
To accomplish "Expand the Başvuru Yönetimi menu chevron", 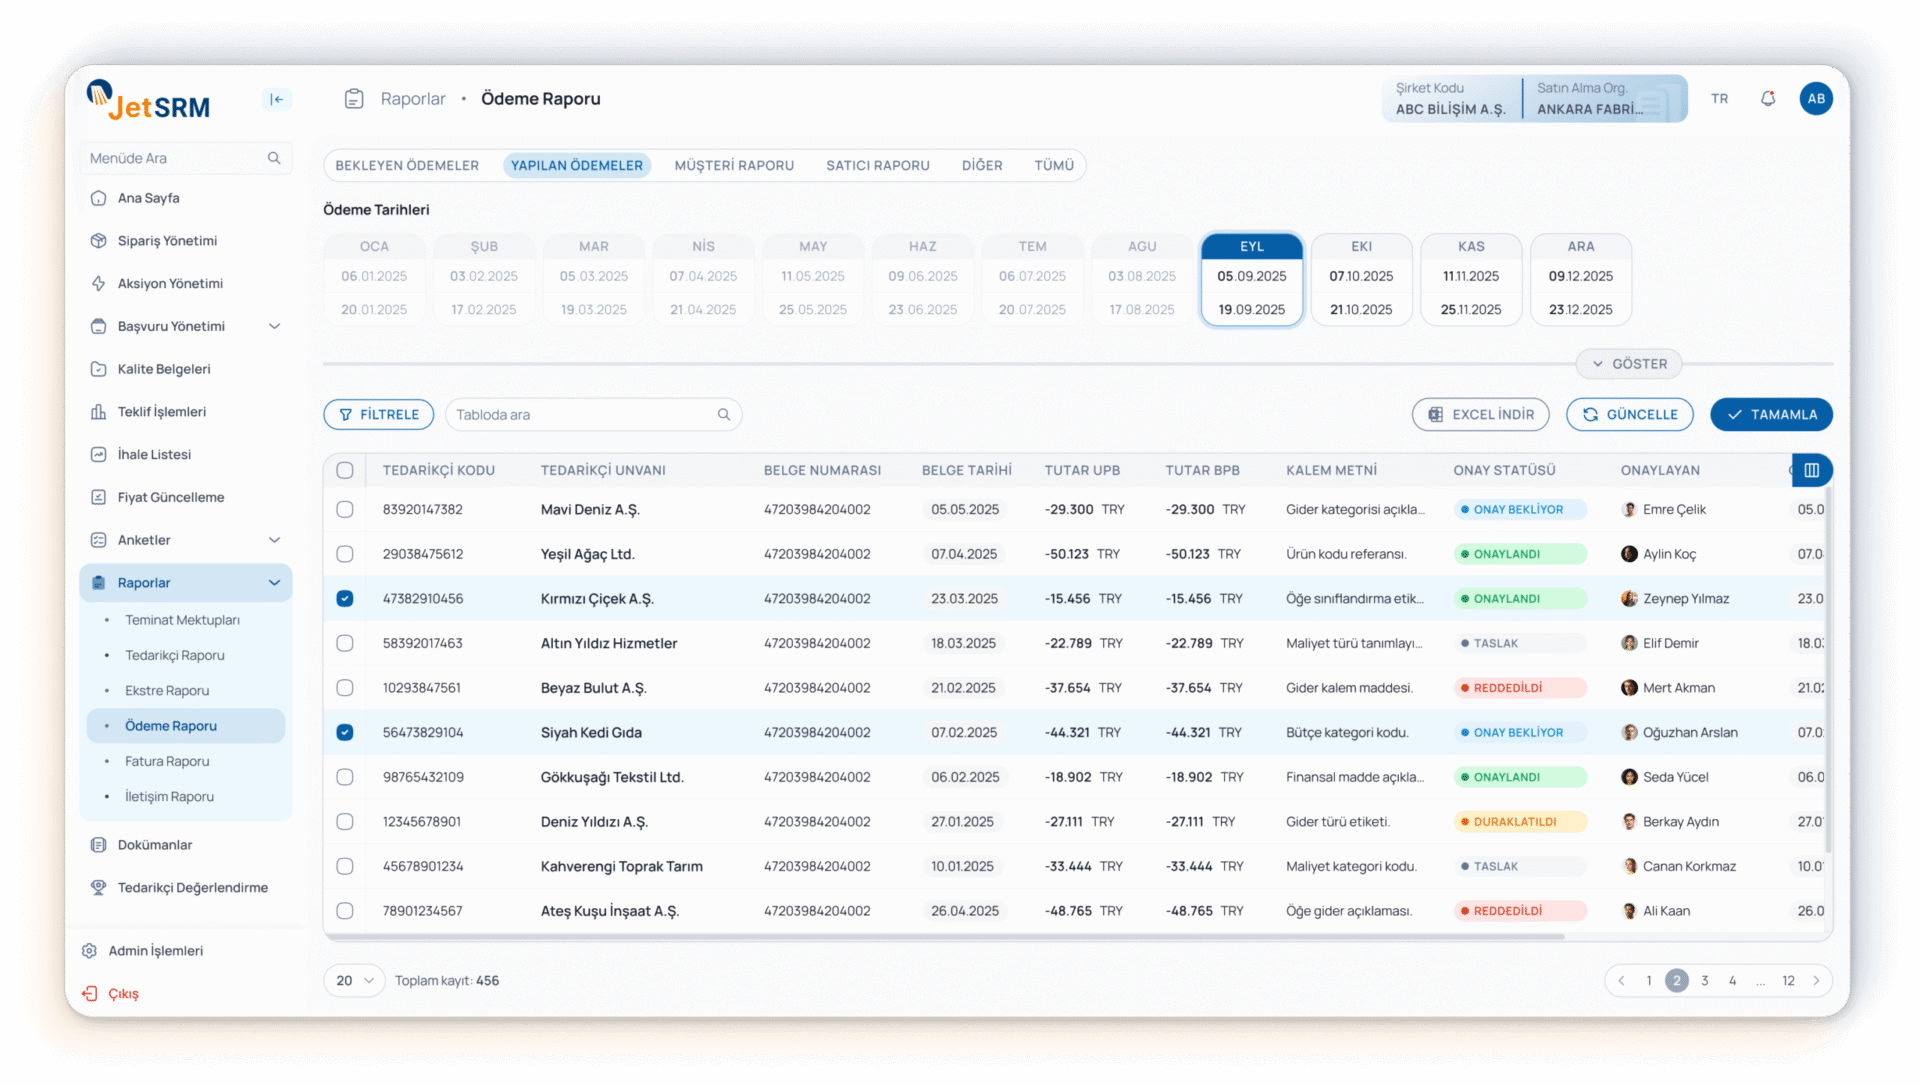I will 275,326.
